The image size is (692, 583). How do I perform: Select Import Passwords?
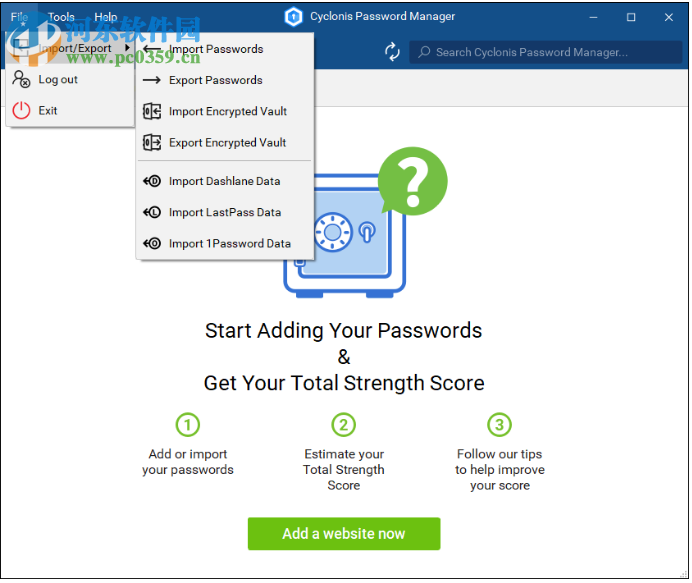pyautogui.click(x=225, y=49)
